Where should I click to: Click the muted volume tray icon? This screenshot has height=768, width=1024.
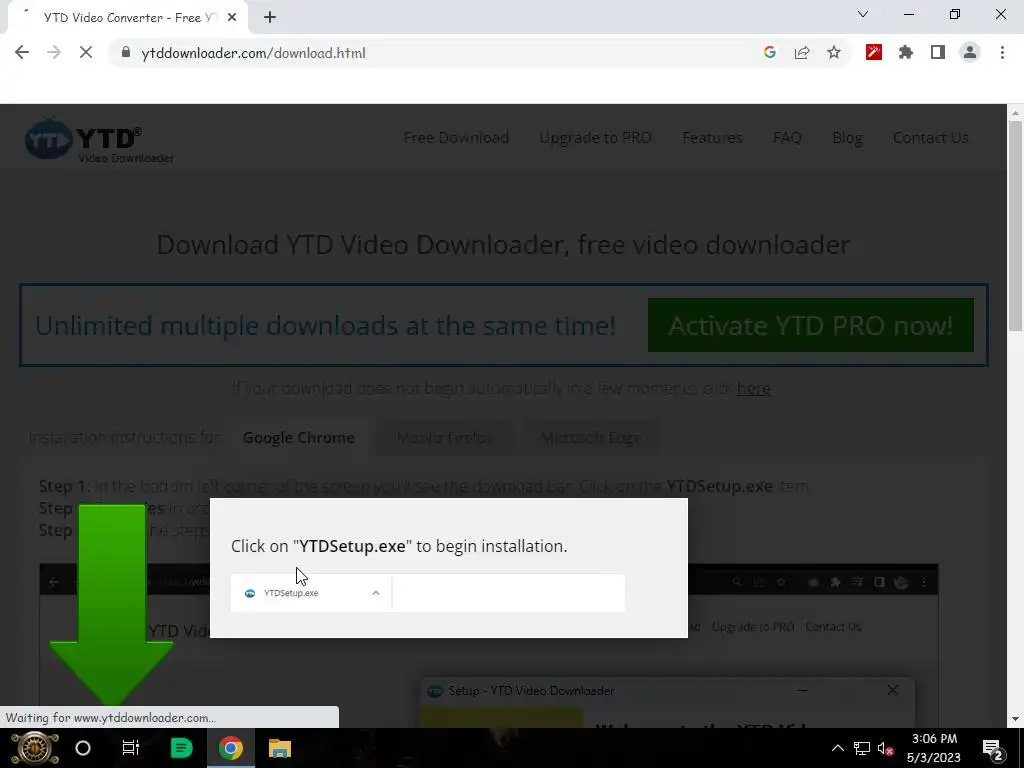pyautogui.click(x=886, y=748)
